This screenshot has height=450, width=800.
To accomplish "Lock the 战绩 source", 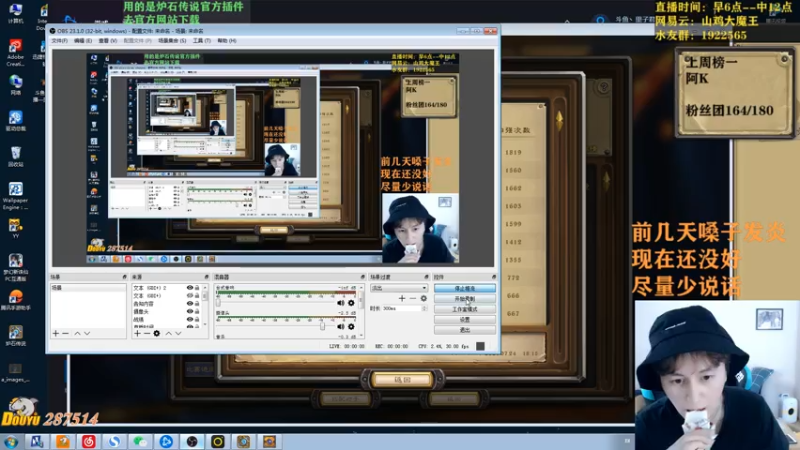I will [197, 319].
